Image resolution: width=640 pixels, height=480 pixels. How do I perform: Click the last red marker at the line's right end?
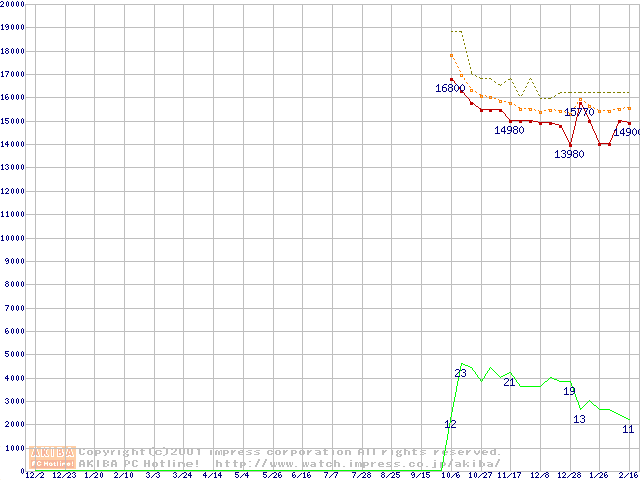[629, 123]
